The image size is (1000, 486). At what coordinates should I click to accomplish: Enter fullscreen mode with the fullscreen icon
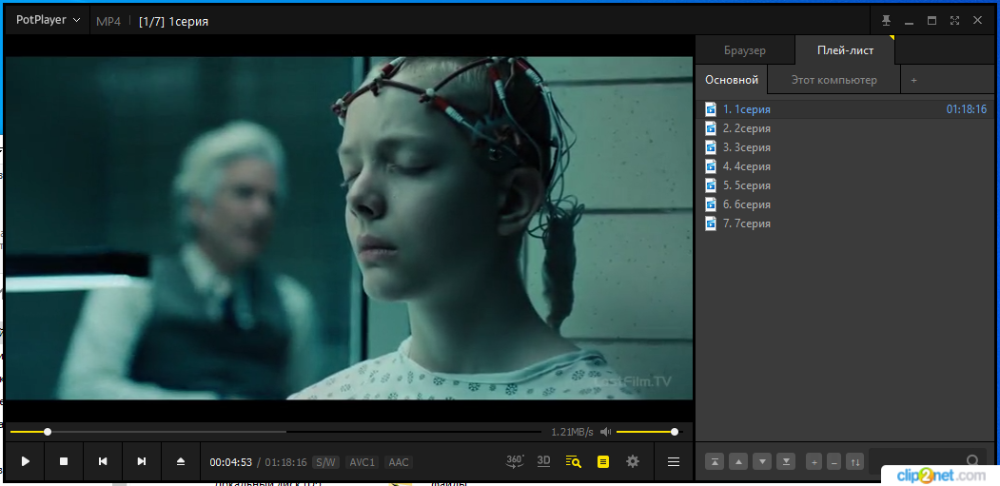[954, 20]
